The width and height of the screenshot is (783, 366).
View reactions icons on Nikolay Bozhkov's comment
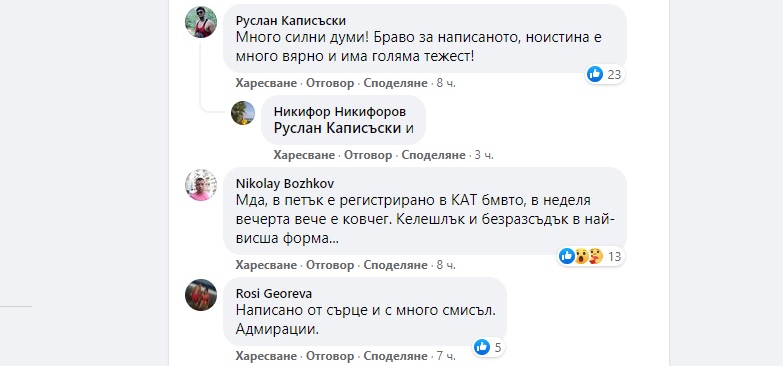point(581,256)
